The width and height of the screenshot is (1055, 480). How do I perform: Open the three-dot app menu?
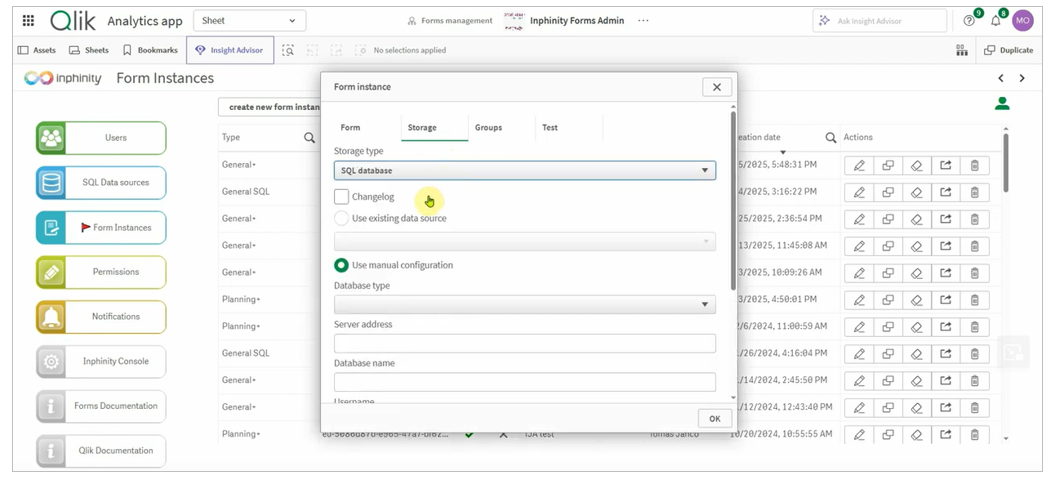point(643,21)
